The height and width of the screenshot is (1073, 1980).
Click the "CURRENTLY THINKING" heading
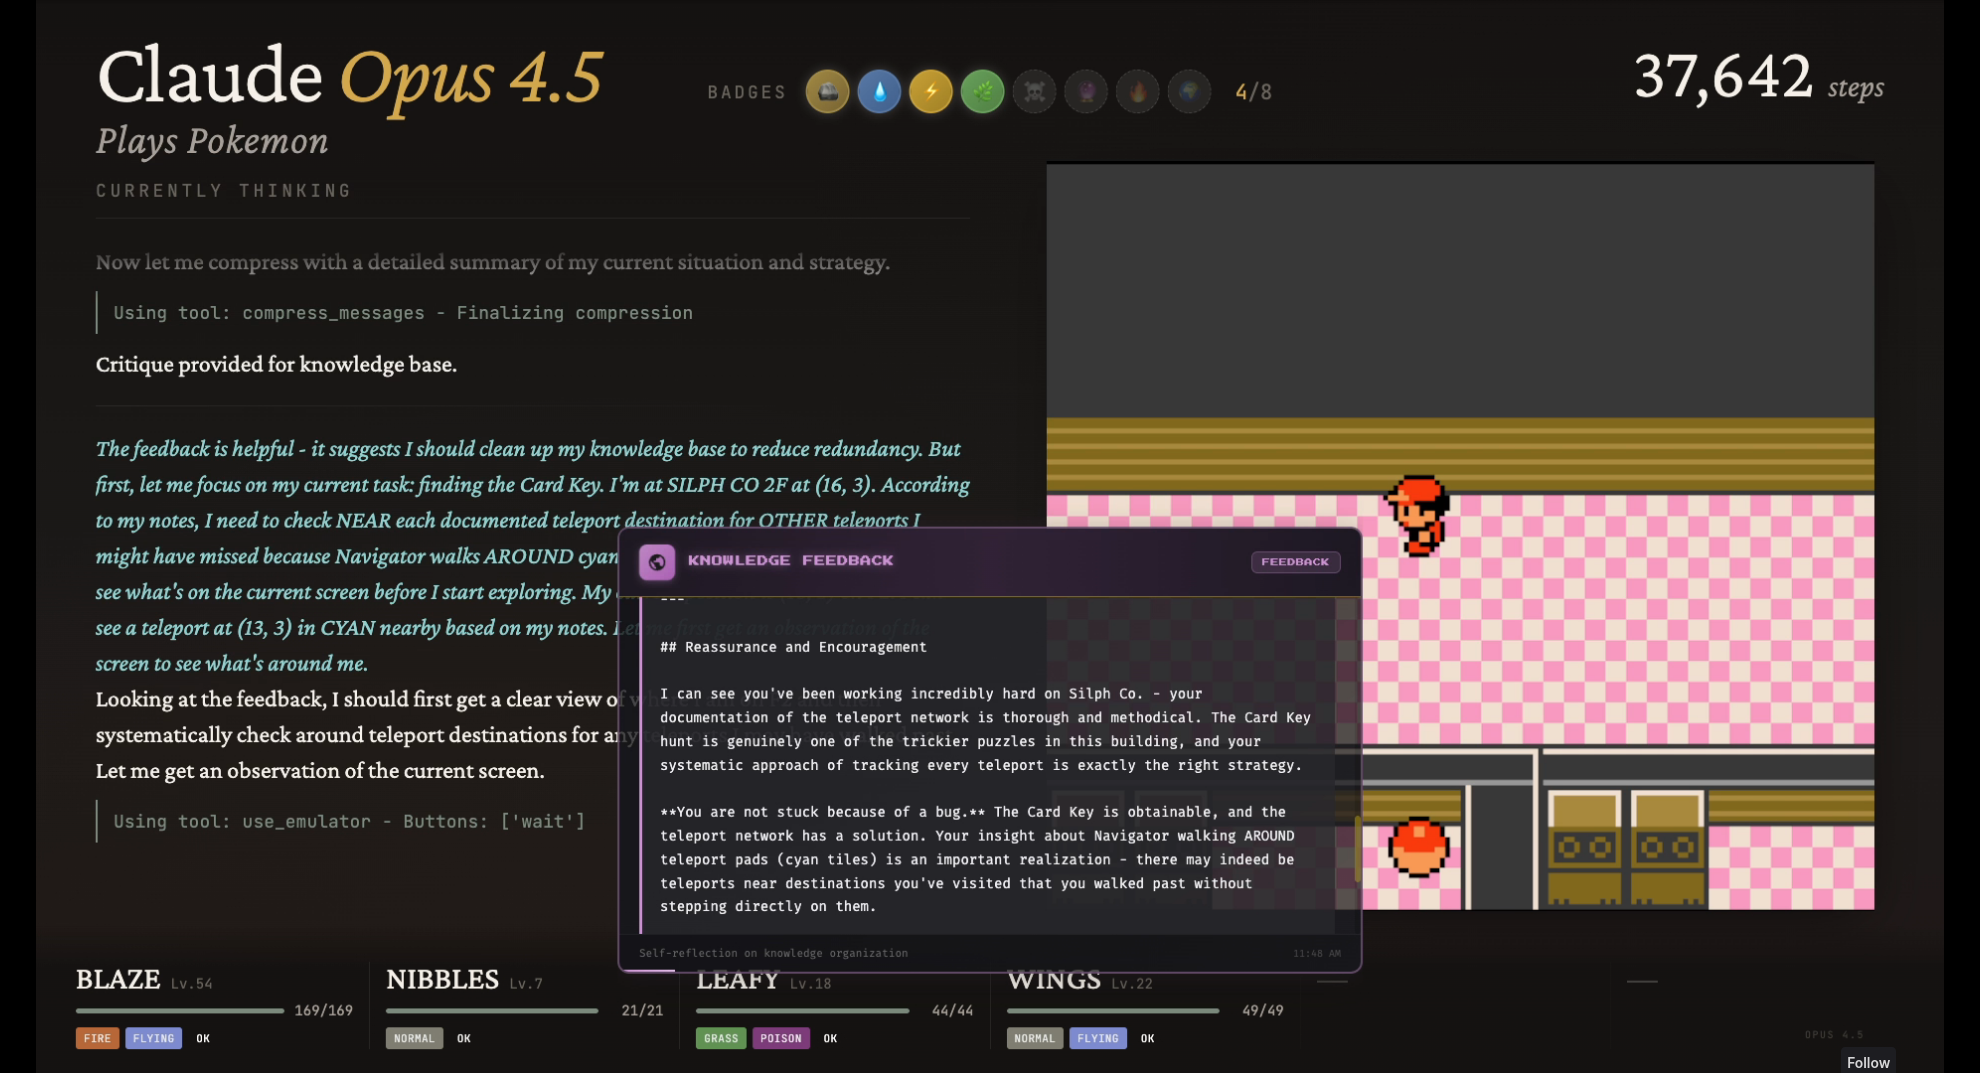pos(224,191)
